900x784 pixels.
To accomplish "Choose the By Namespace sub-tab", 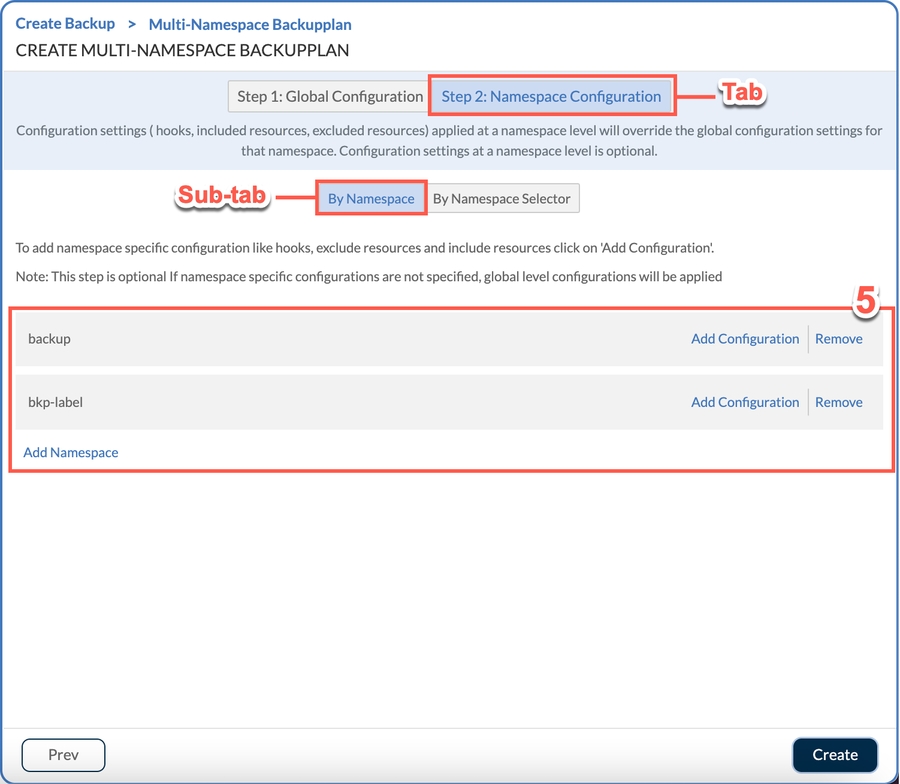I will coord(371,199).
